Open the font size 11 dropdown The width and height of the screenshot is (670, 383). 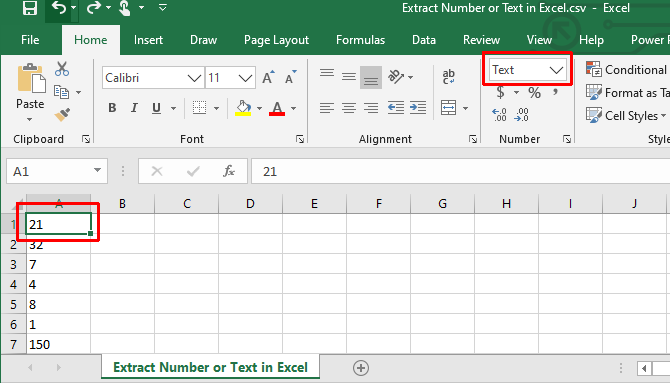[x=245, y=78]
